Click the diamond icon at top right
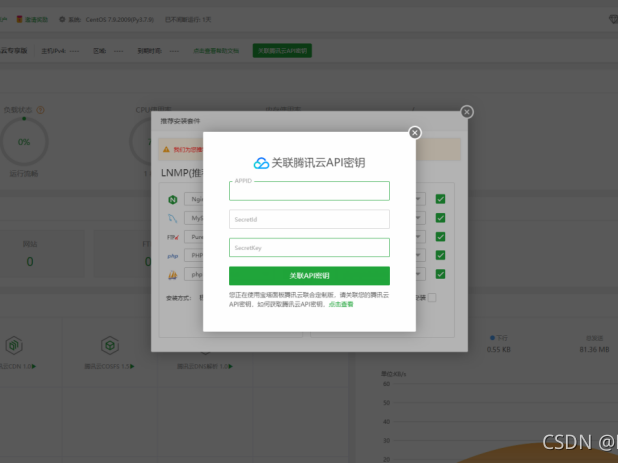Screen dimensions: 618x464 pos(613,19)
